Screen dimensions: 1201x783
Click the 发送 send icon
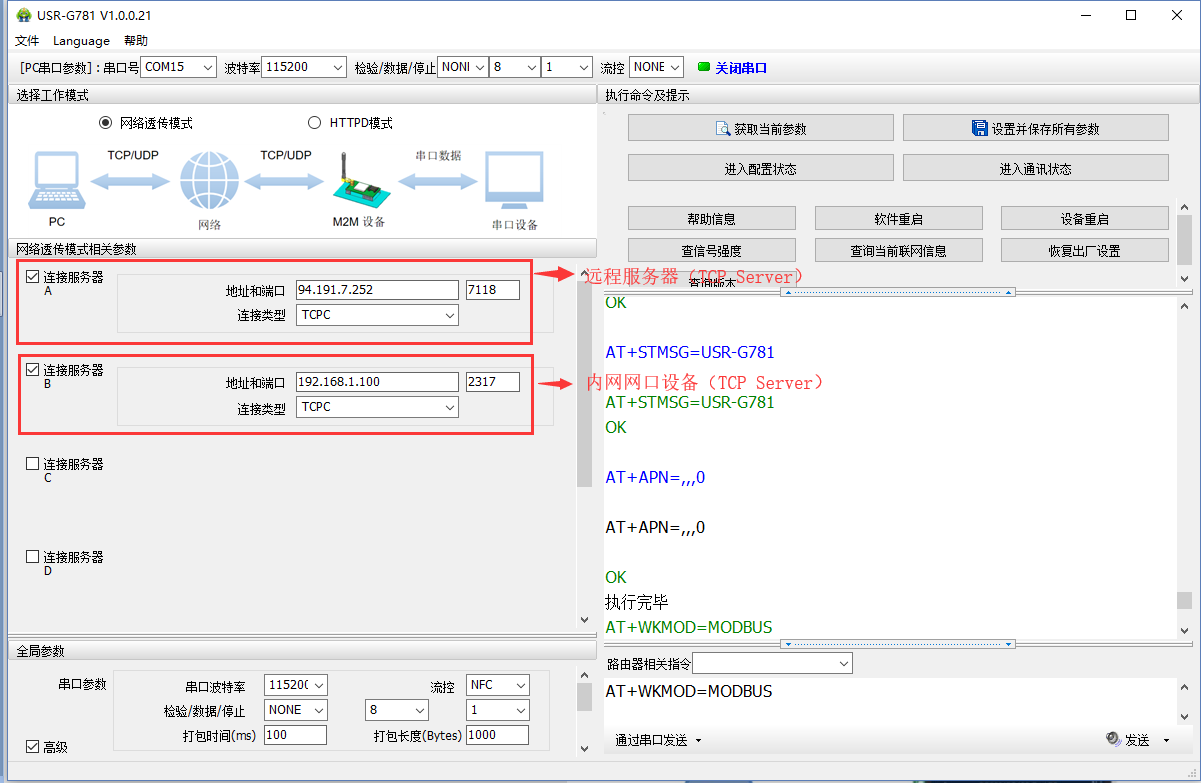click(1114, 739)
